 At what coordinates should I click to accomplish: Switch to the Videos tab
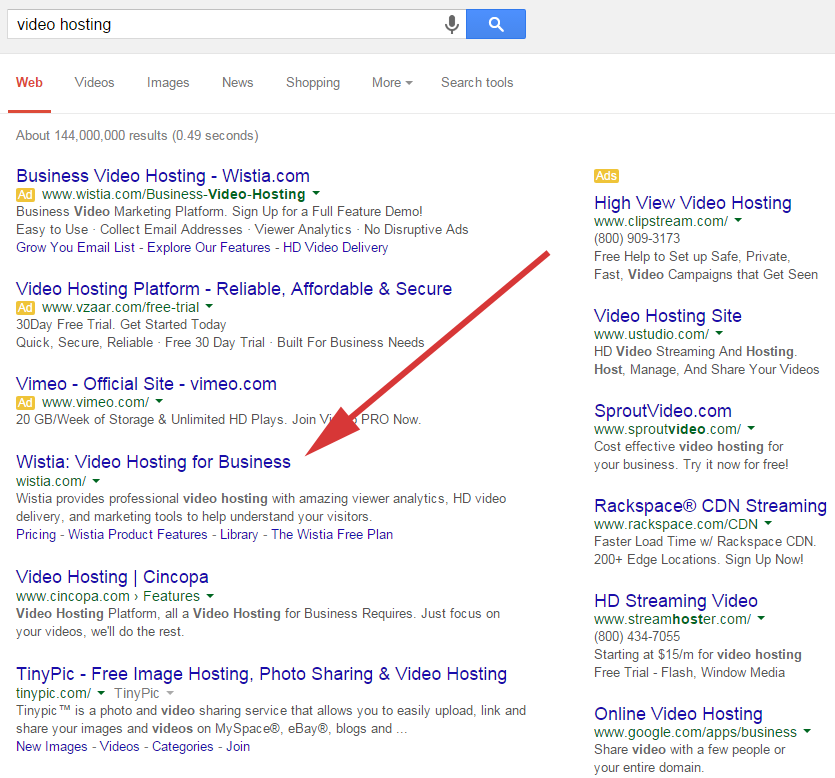[x=94, y=83]
